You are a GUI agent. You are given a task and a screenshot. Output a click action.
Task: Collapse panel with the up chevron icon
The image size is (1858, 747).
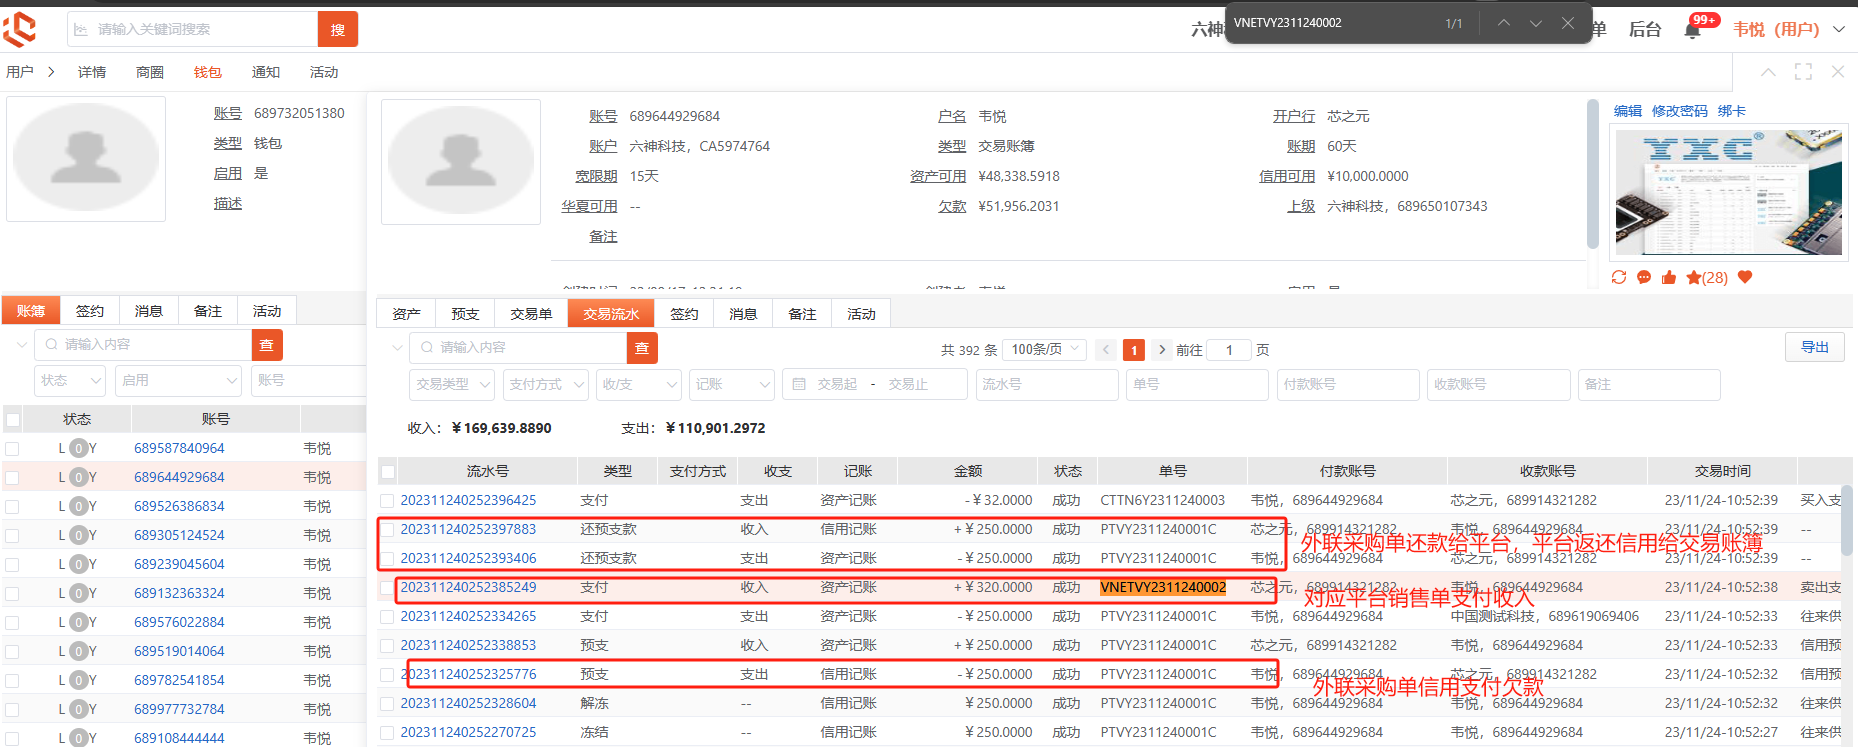(1768, 72)
